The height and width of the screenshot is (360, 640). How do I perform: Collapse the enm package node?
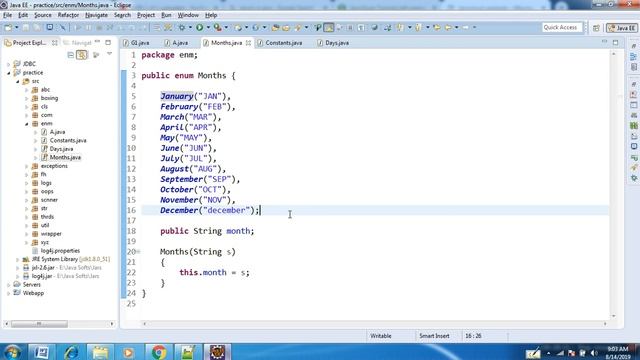27,123
